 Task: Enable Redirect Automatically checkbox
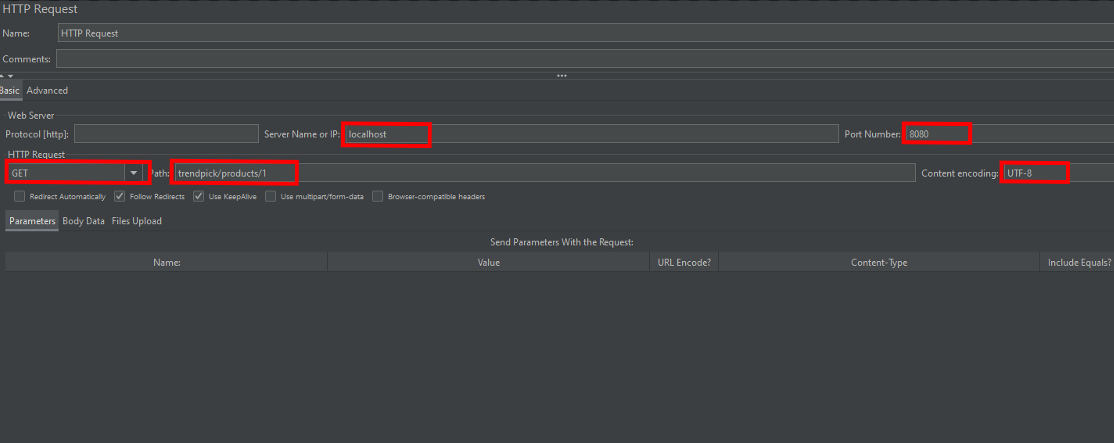click(19, 197)
